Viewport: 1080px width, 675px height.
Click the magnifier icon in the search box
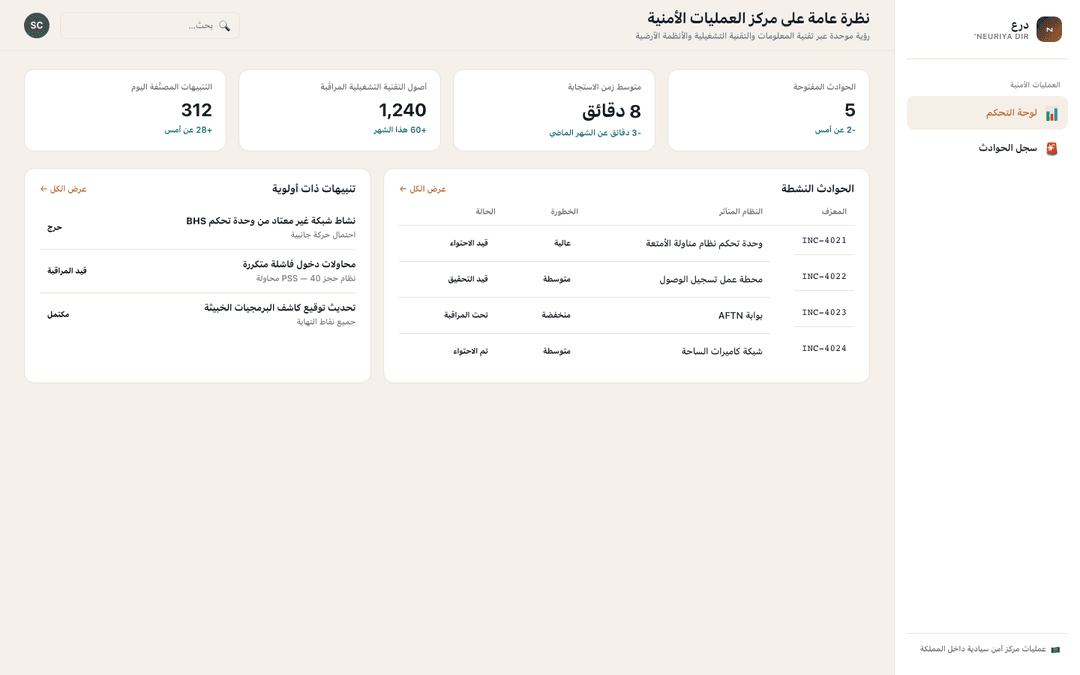click(225, 25)
